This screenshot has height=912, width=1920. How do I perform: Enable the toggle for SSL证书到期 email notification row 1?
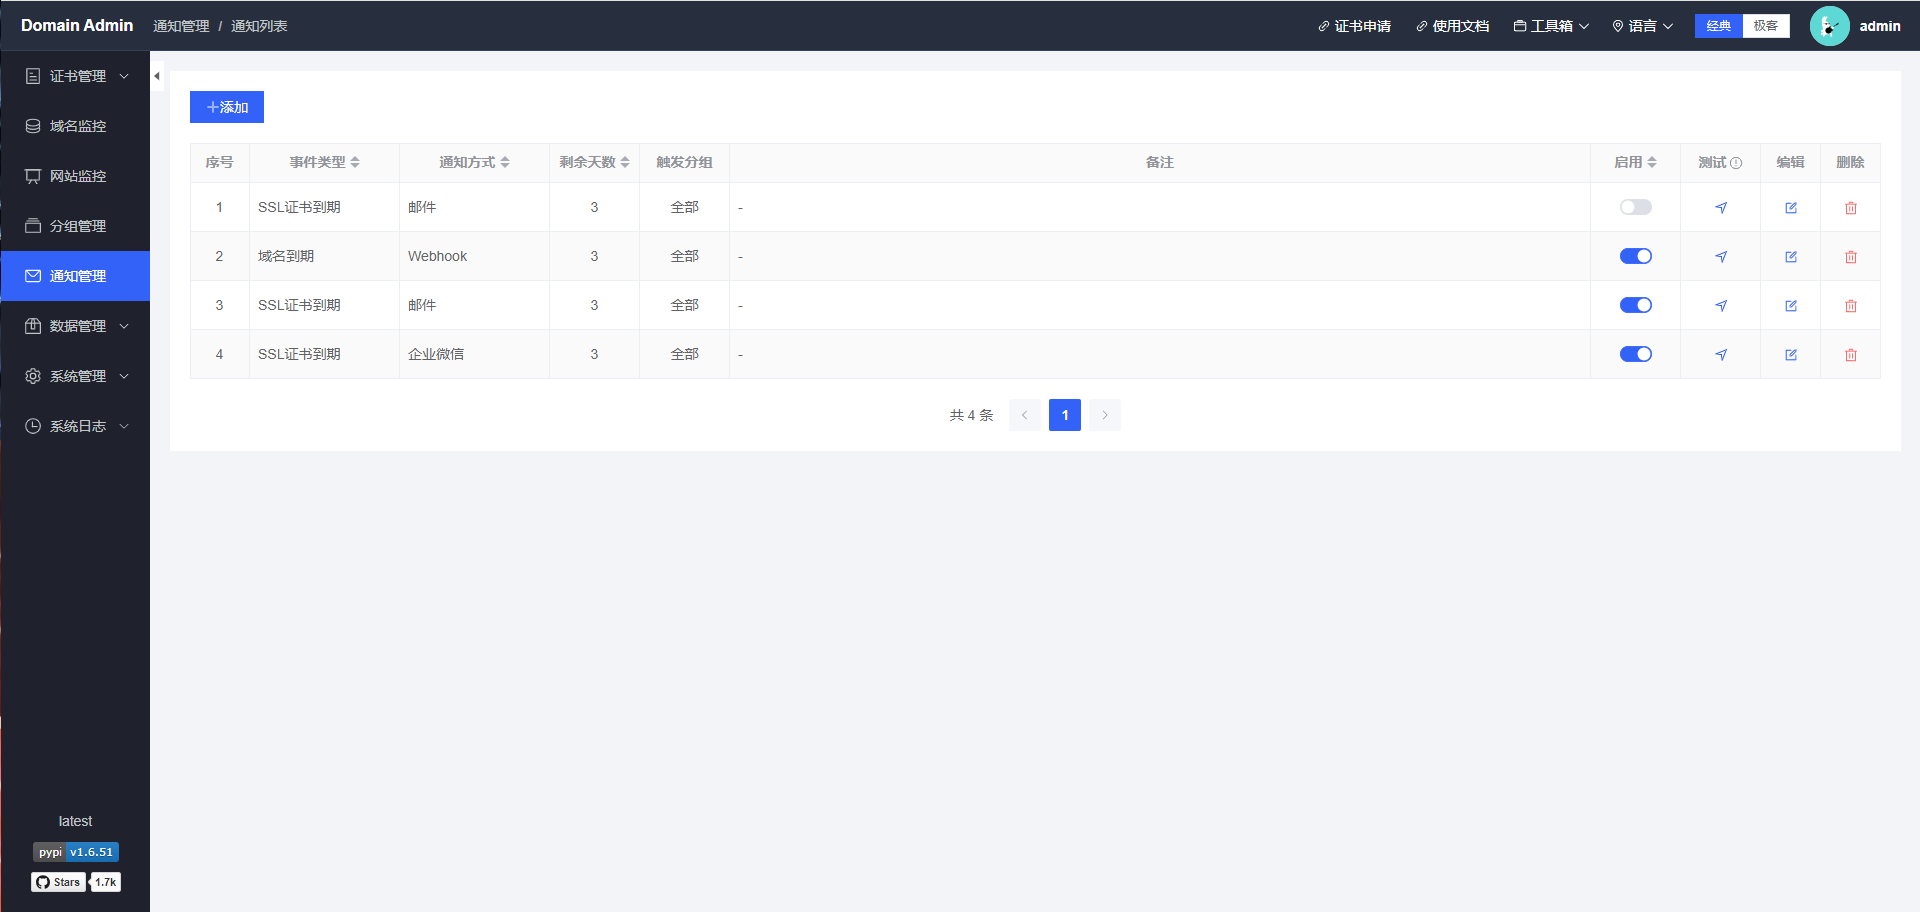1636,207
